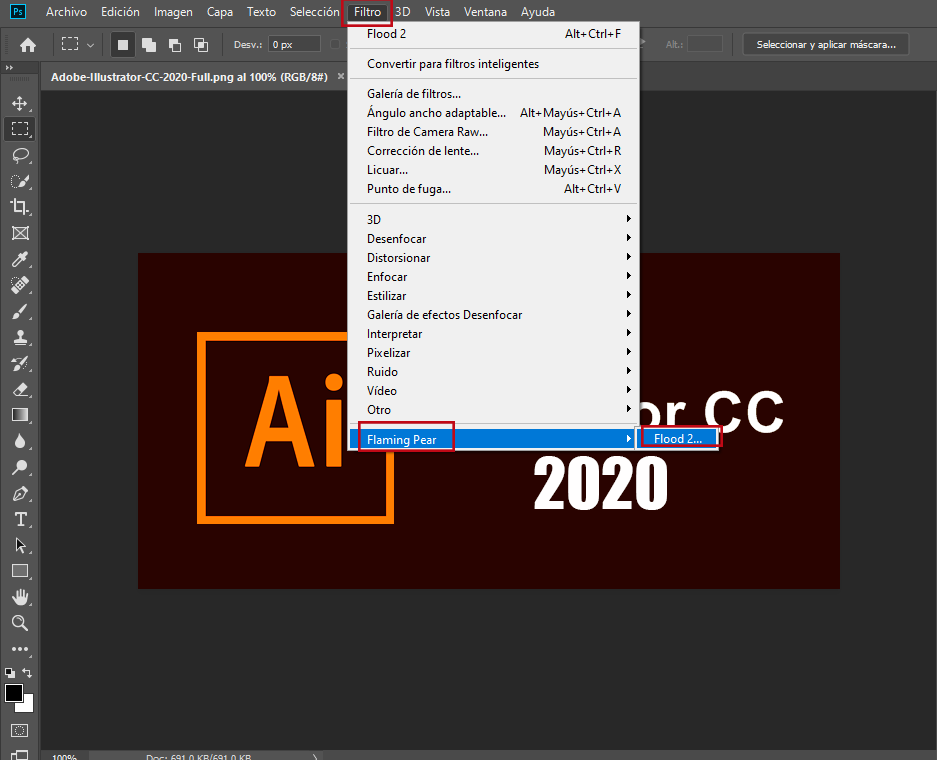
Task: Select the Move tool
Action: tap(20, 103)
